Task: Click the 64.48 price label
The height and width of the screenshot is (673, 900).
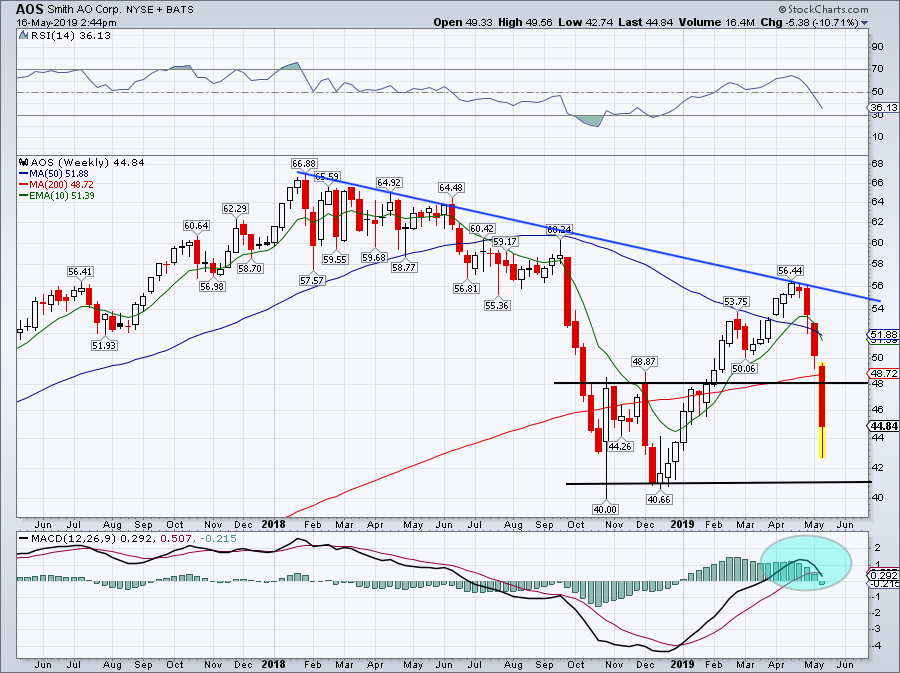Action: 451,188
